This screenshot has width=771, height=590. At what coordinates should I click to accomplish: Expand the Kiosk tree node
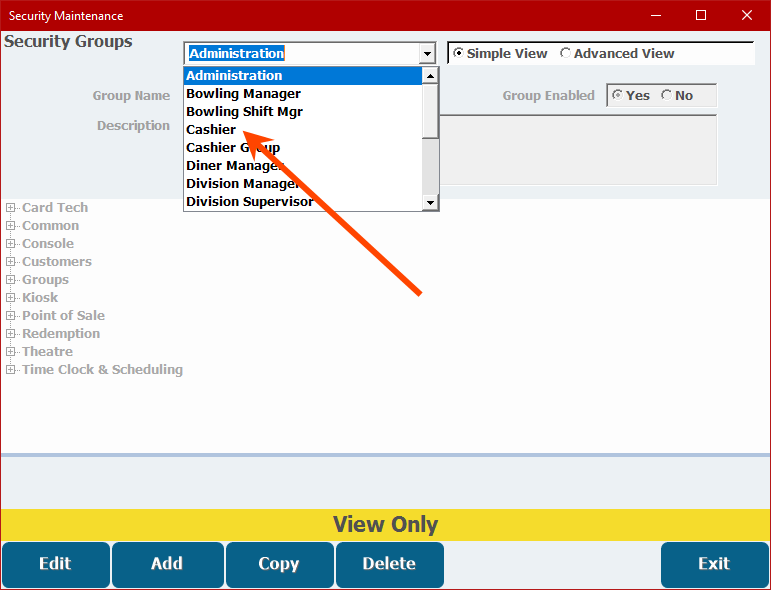pyautogui.click(x=11, y=298)
